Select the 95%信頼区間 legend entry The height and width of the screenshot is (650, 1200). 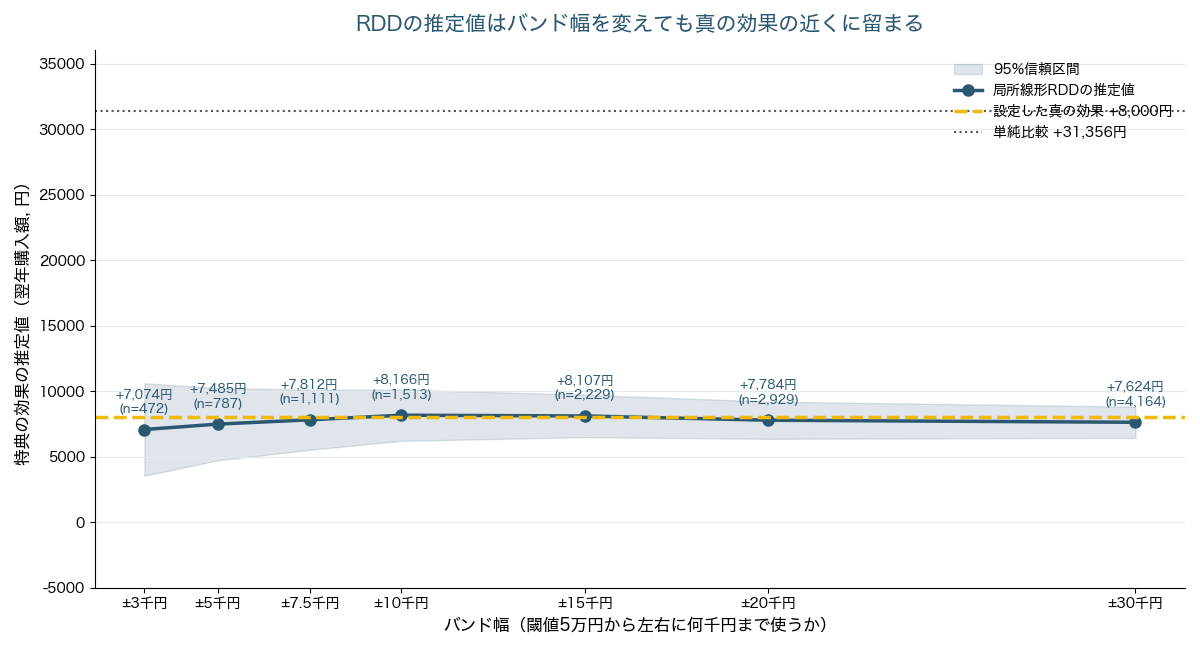pos(1017,69)
